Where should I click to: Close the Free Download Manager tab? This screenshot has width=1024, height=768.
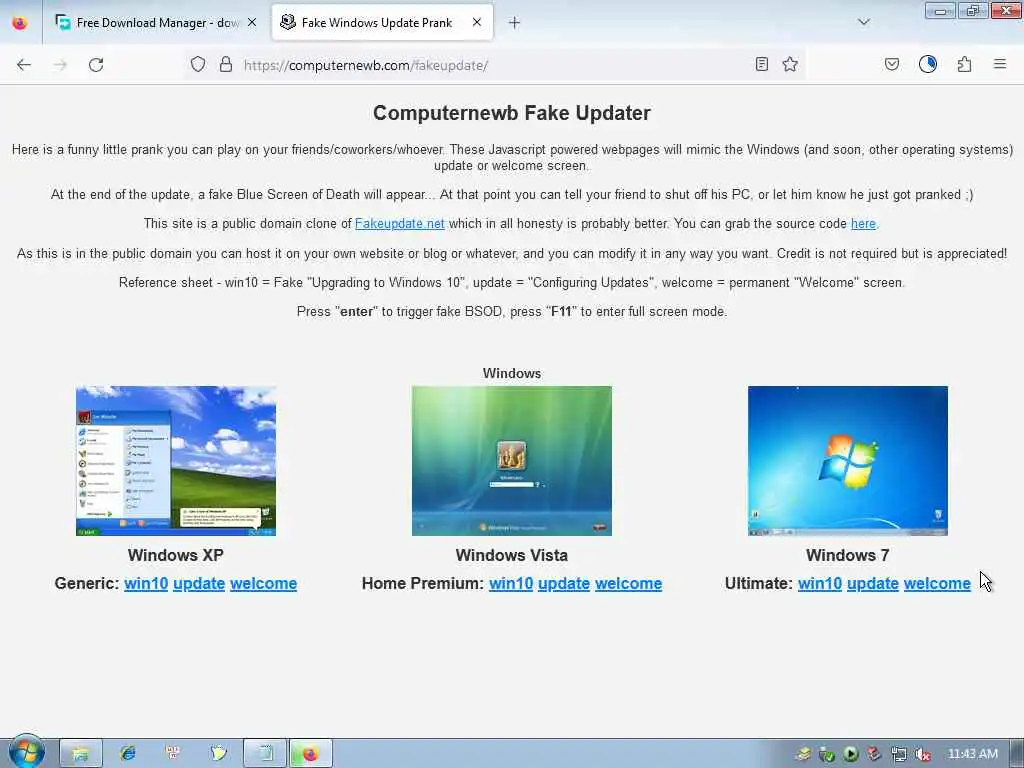coord(252,22)
